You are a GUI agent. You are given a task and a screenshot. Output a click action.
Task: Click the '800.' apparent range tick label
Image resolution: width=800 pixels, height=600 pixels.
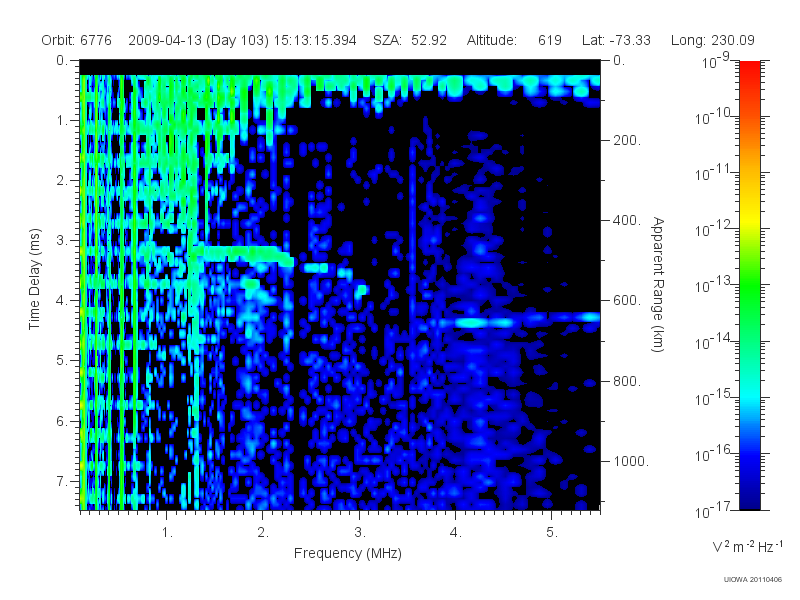(627, 381)
